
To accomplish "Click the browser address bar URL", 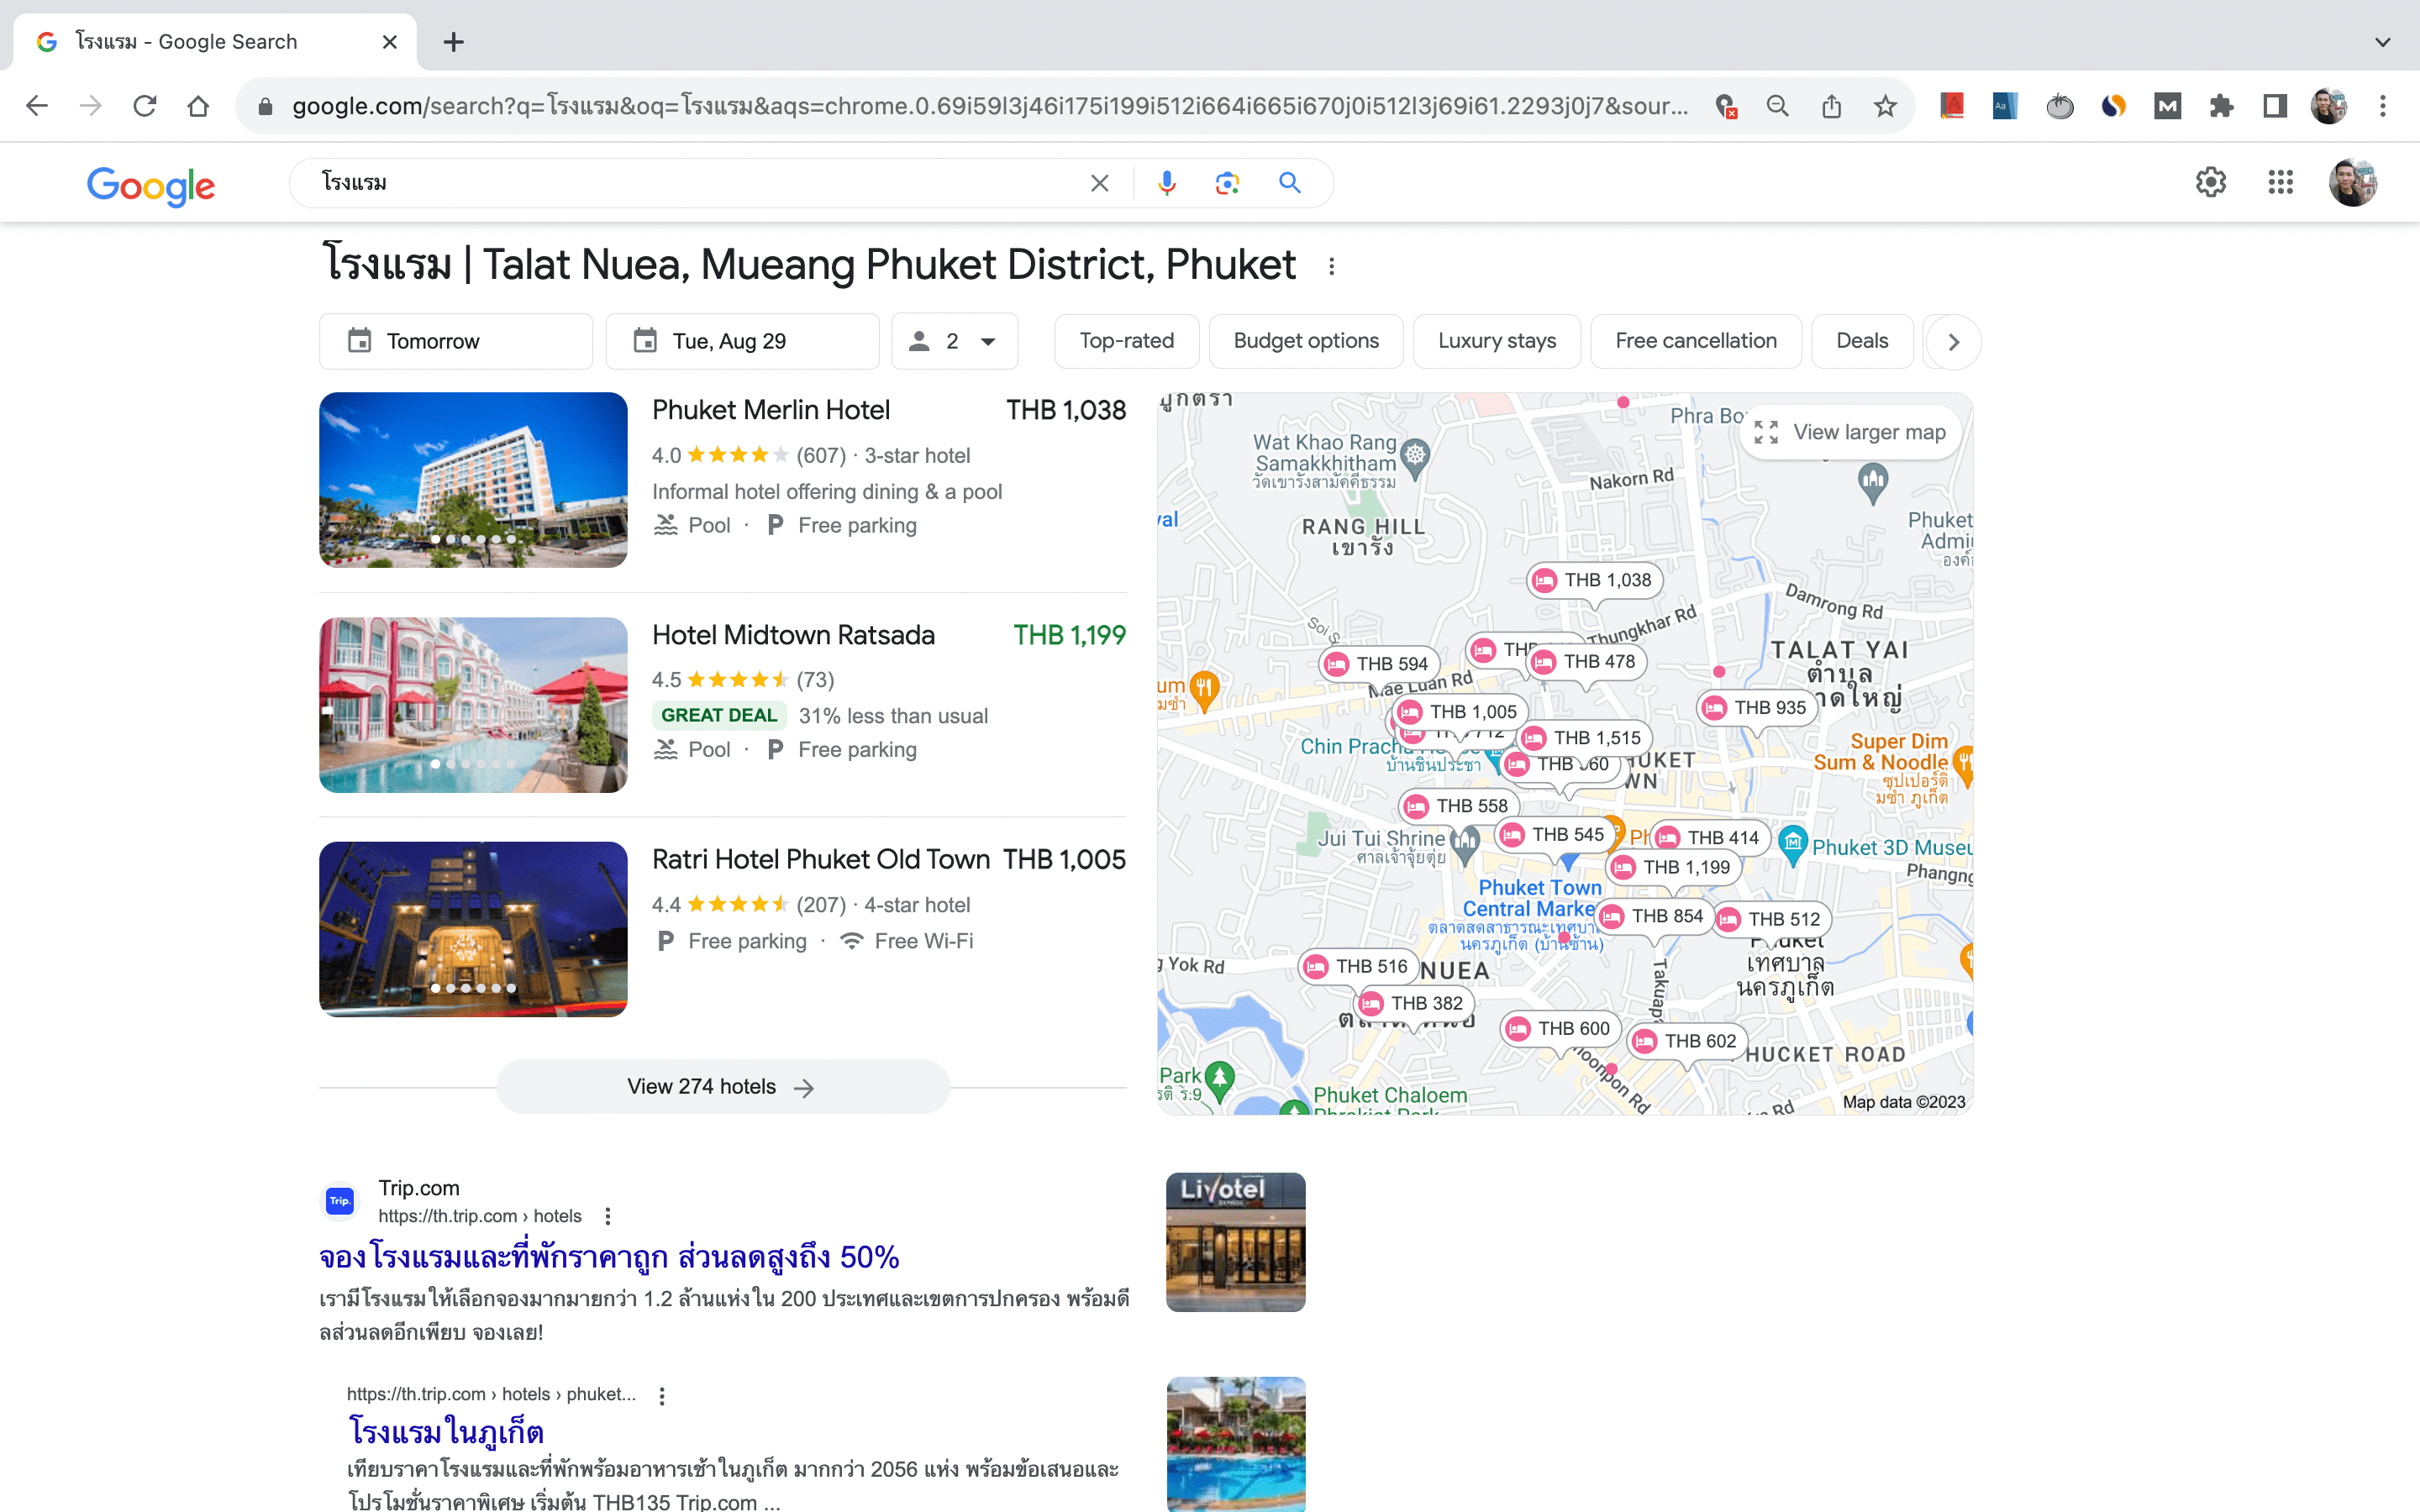I will click(x=990, y=106).
